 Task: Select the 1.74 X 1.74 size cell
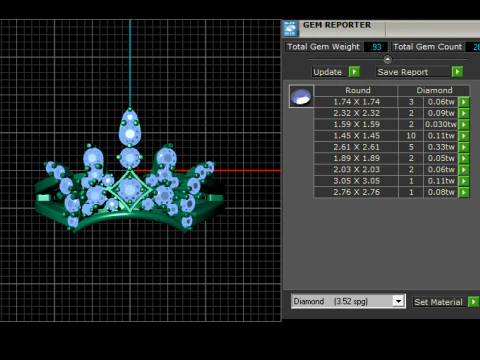click(356, 102)
